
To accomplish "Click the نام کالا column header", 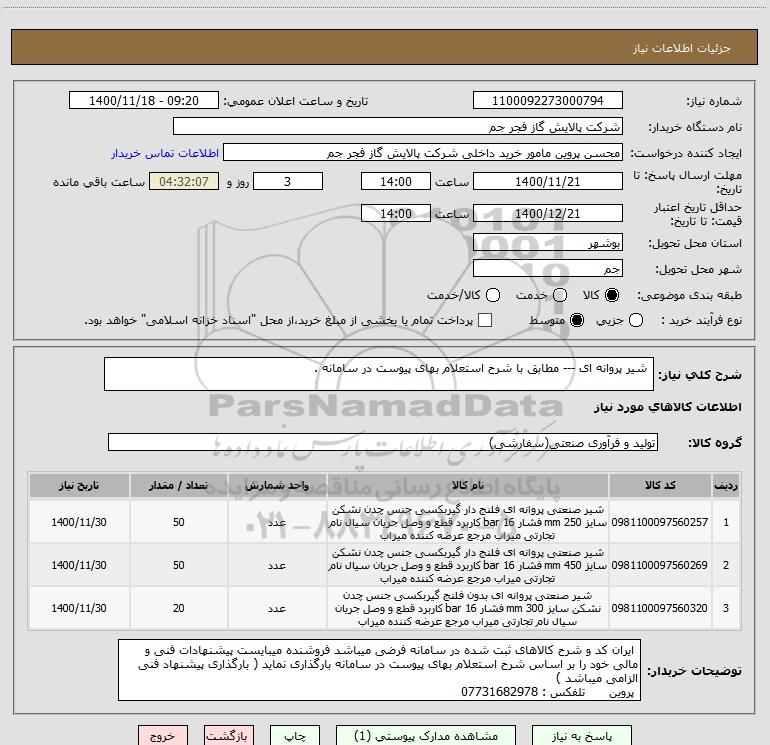I will point(468,485).
